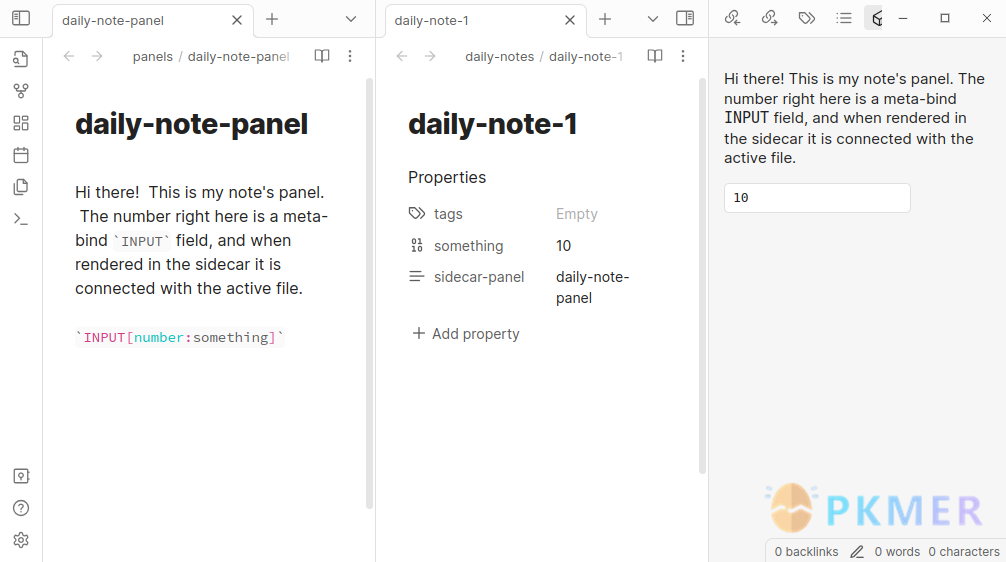This screenshot has width=1006, height=562.
Task: Click 'sidecar-panel' property name
Action: [x=479, y=277]
